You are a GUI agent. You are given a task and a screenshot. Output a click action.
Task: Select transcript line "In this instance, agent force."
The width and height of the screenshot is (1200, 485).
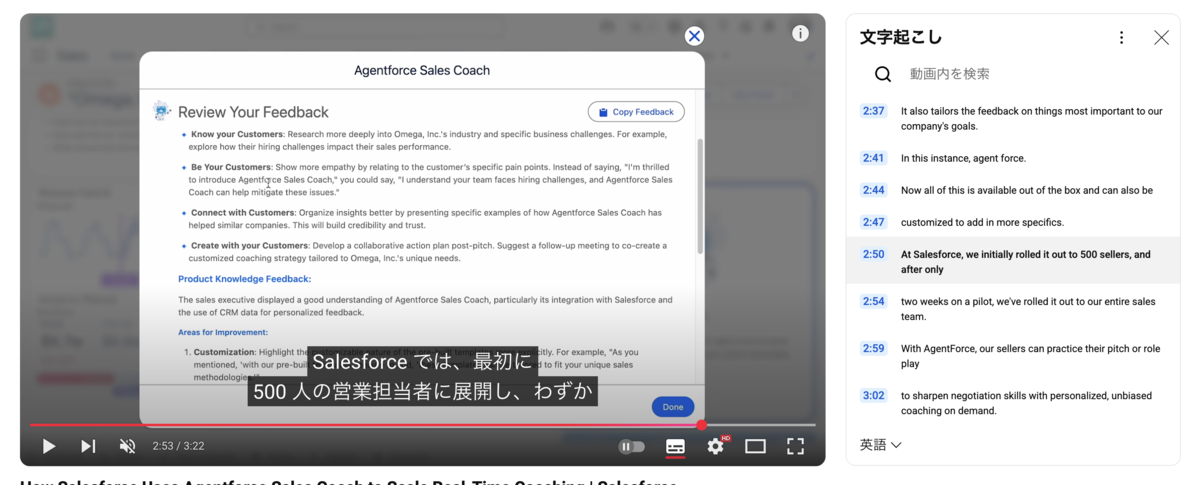pyautogui.click(x=963, y=158)
